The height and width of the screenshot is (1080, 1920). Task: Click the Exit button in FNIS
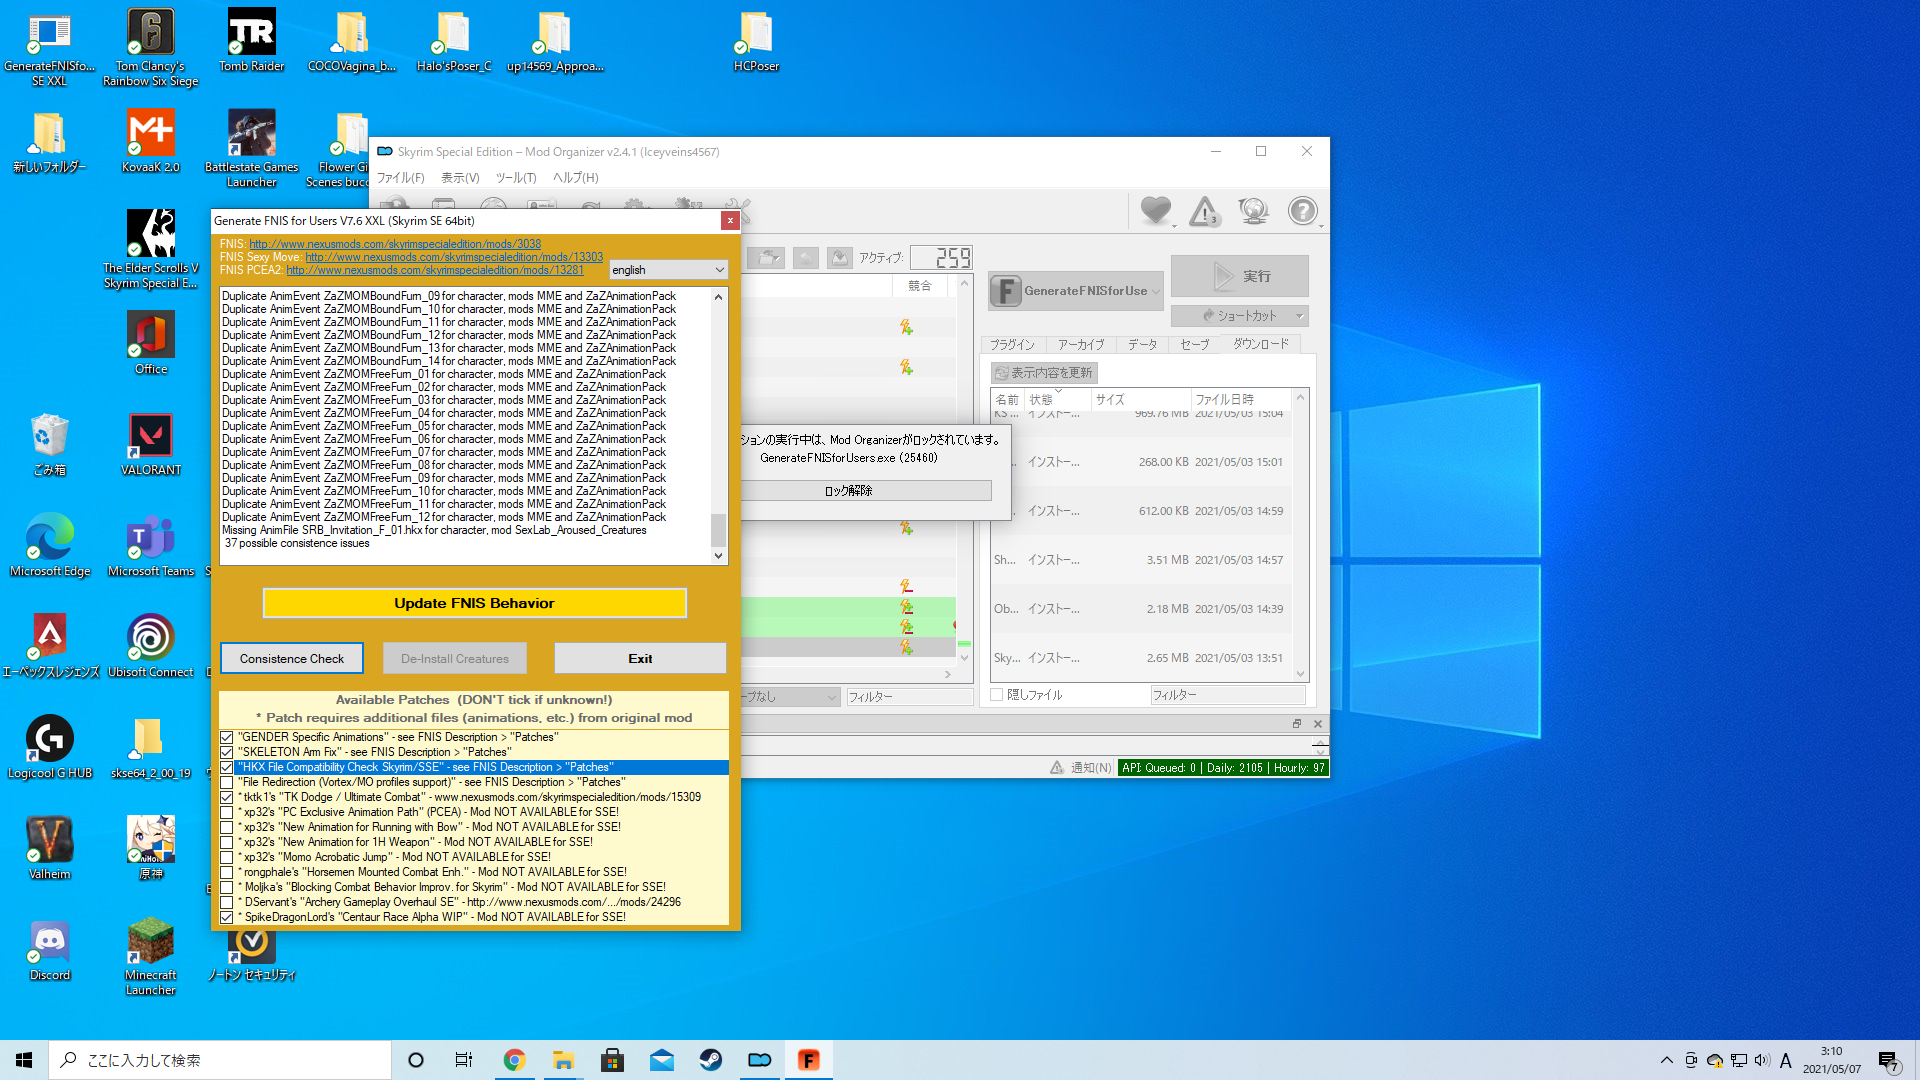pyautogui.click(x=640, y=659)
